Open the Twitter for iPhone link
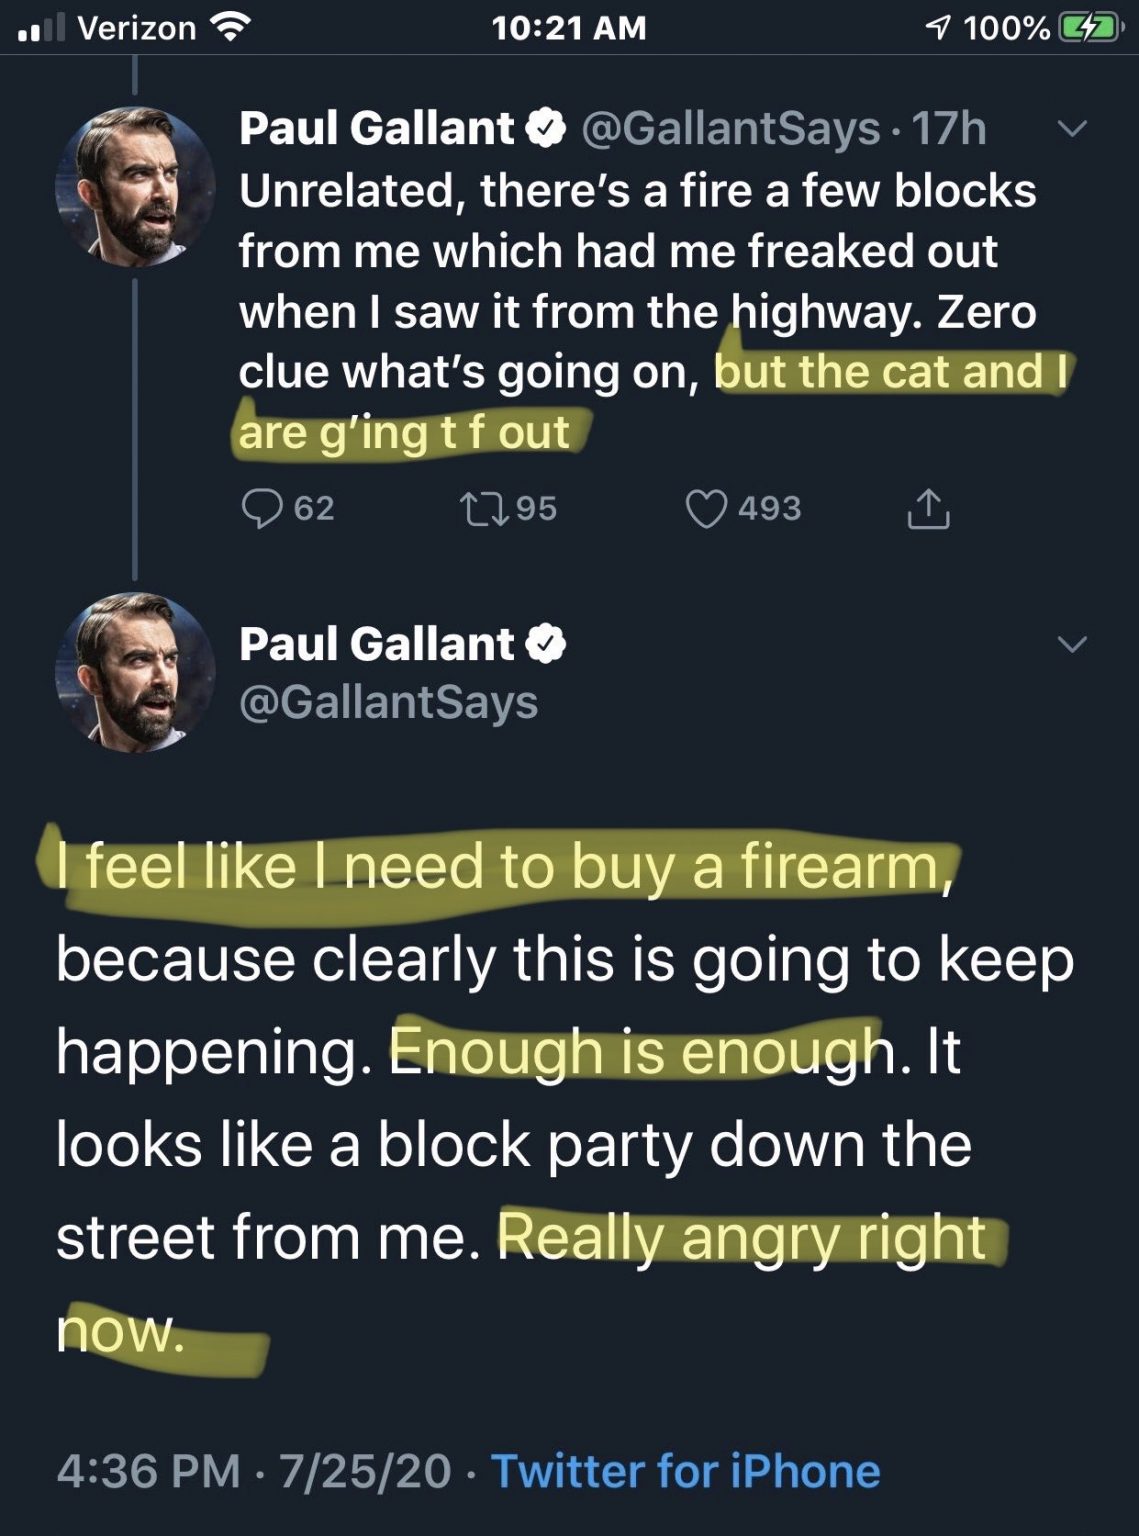 (686, 1471)
